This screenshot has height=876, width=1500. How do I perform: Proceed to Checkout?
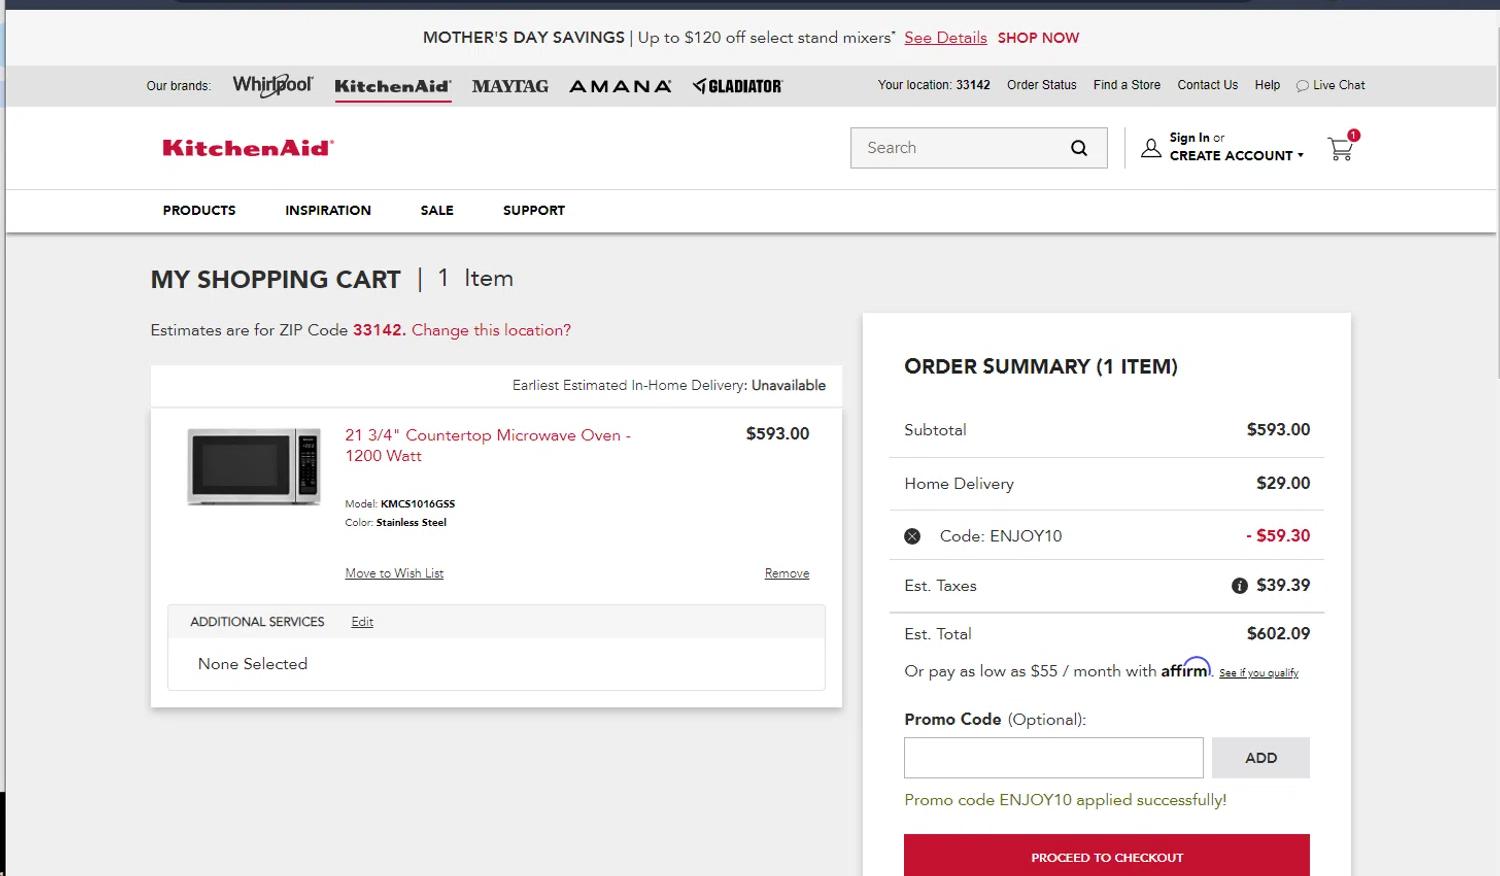1107,856
